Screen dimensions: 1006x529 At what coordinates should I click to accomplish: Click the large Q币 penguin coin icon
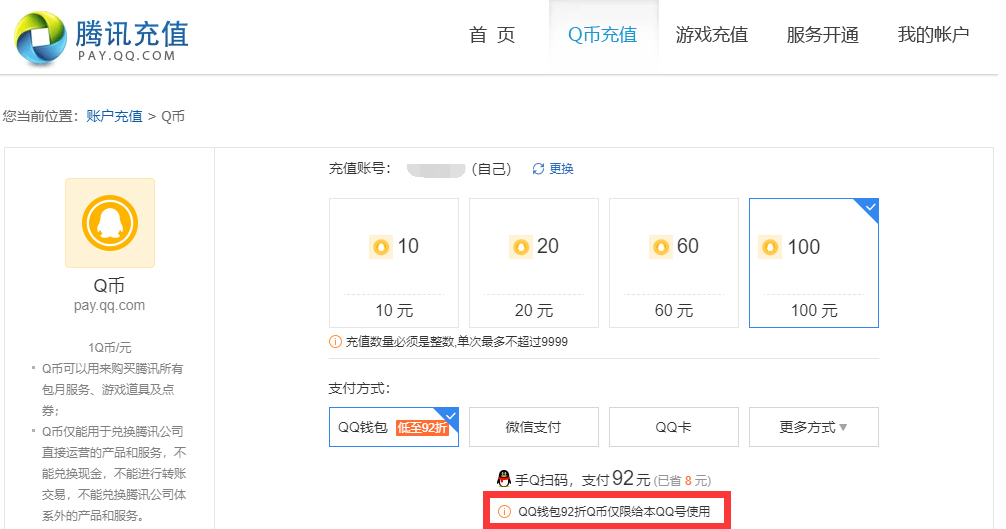click(x=110, y=223)
